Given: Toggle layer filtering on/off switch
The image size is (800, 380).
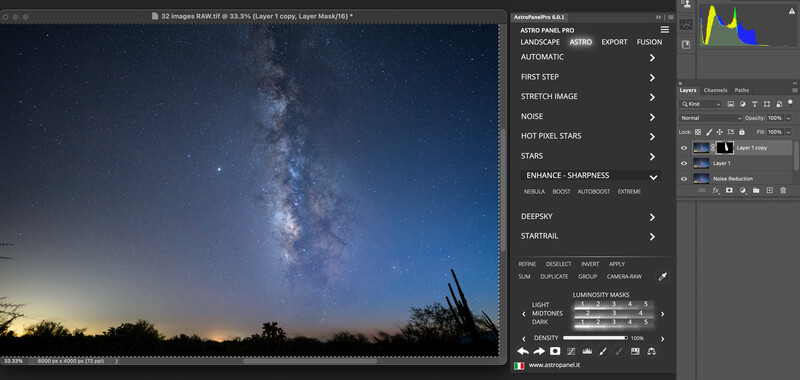Looking at the screenshot, I should tap(791, 103).
